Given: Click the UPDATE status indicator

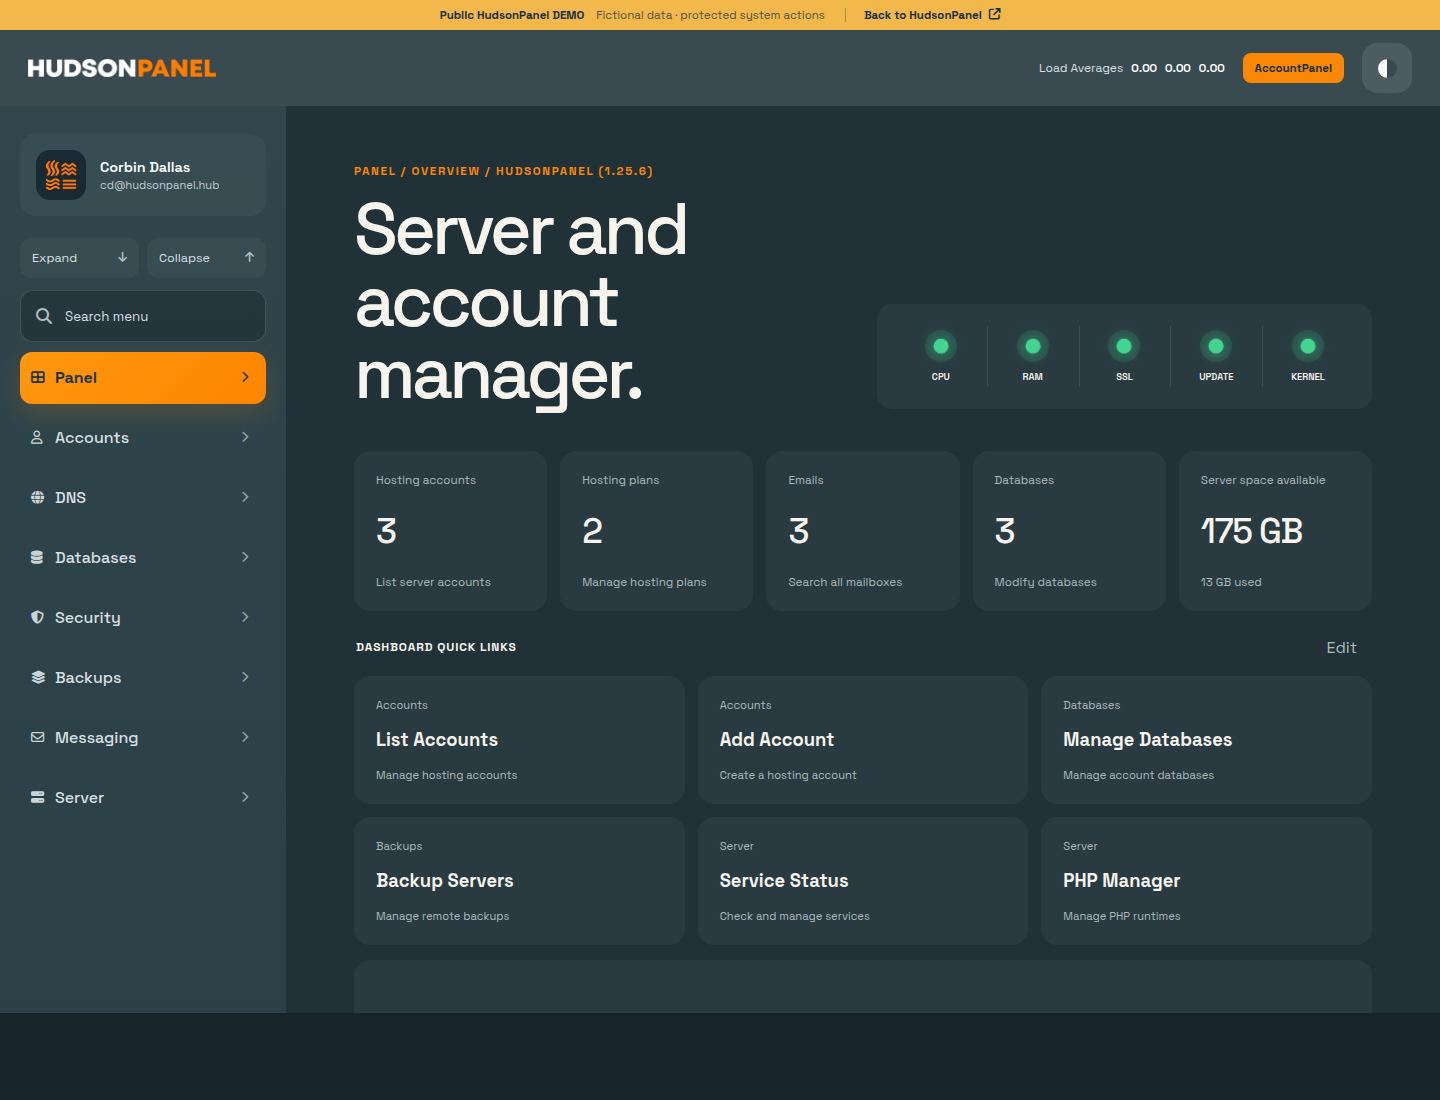Looking at the screenshot, I should tap(1216, 346).
